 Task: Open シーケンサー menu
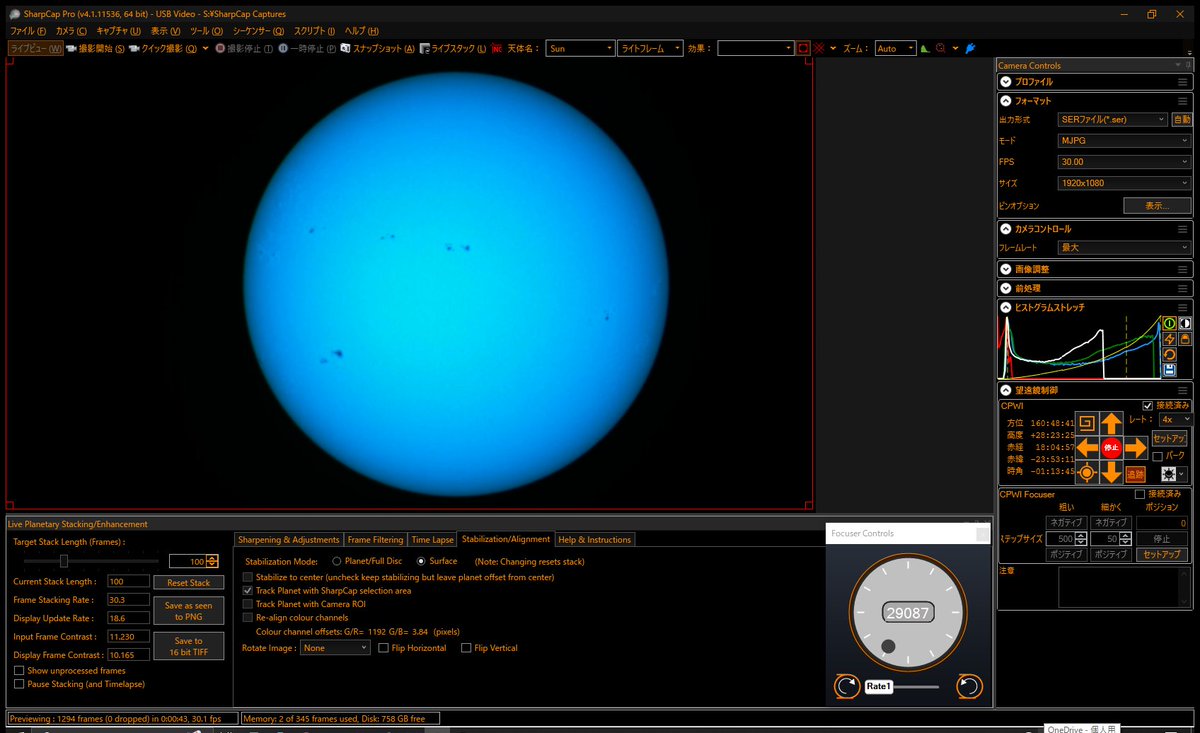[x=260, y=31]
